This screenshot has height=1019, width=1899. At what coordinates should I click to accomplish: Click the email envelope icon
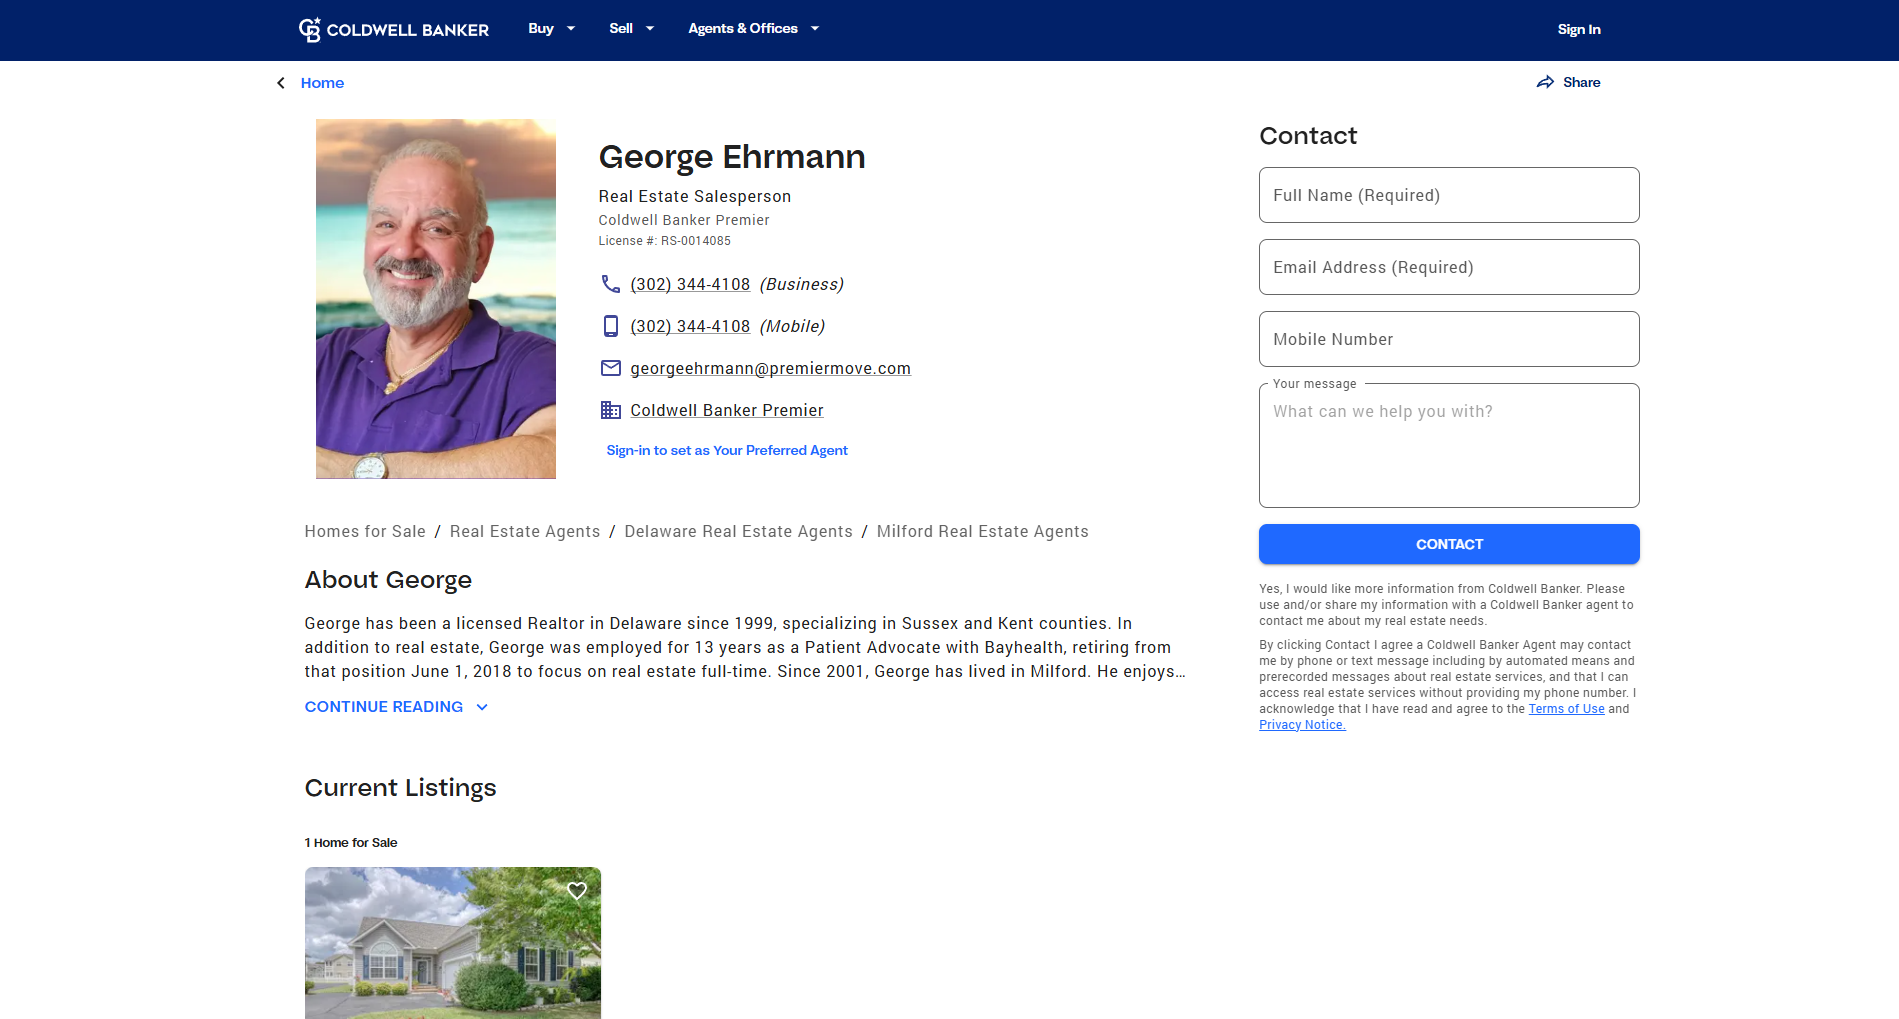click(610, 368)
